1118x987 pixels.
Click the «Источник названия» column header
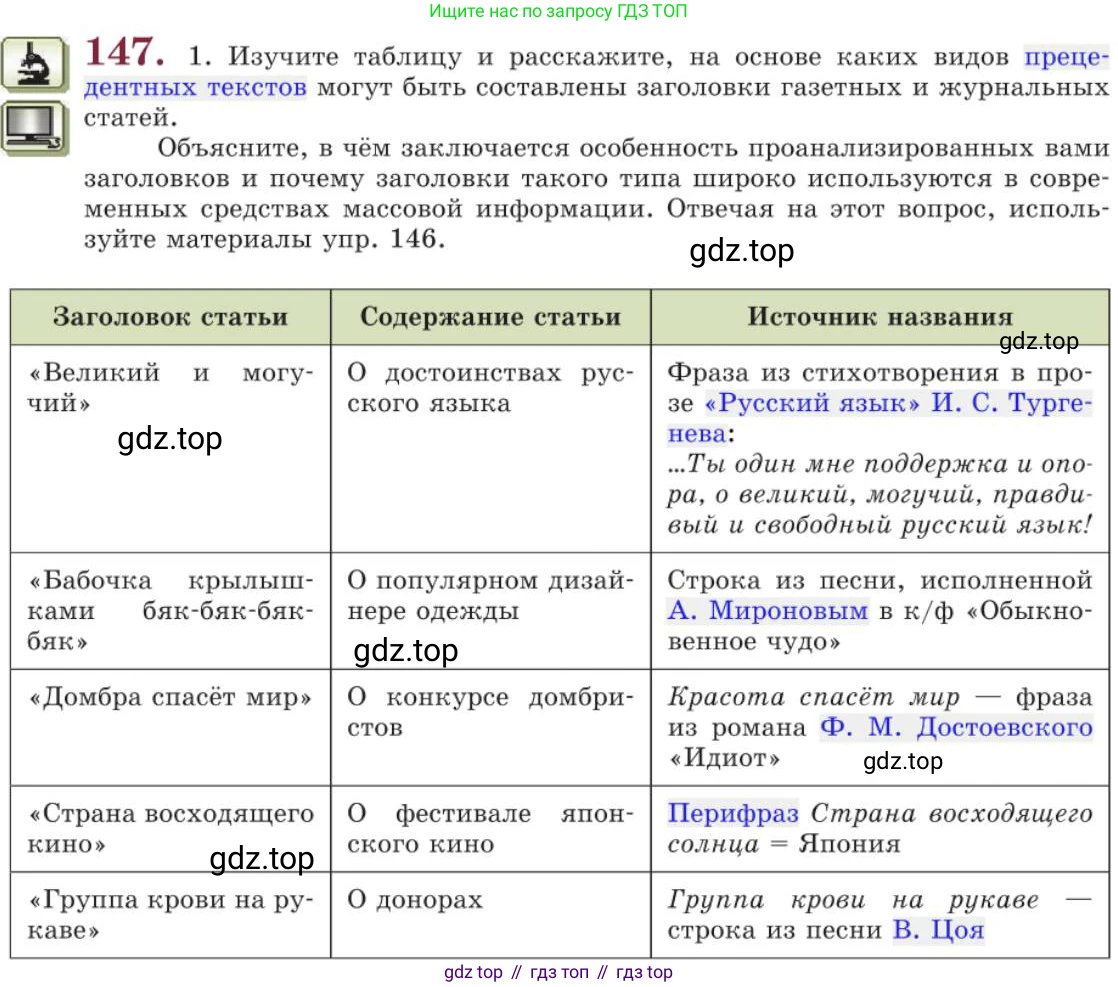pyautogui.click(x=880, y=317)
